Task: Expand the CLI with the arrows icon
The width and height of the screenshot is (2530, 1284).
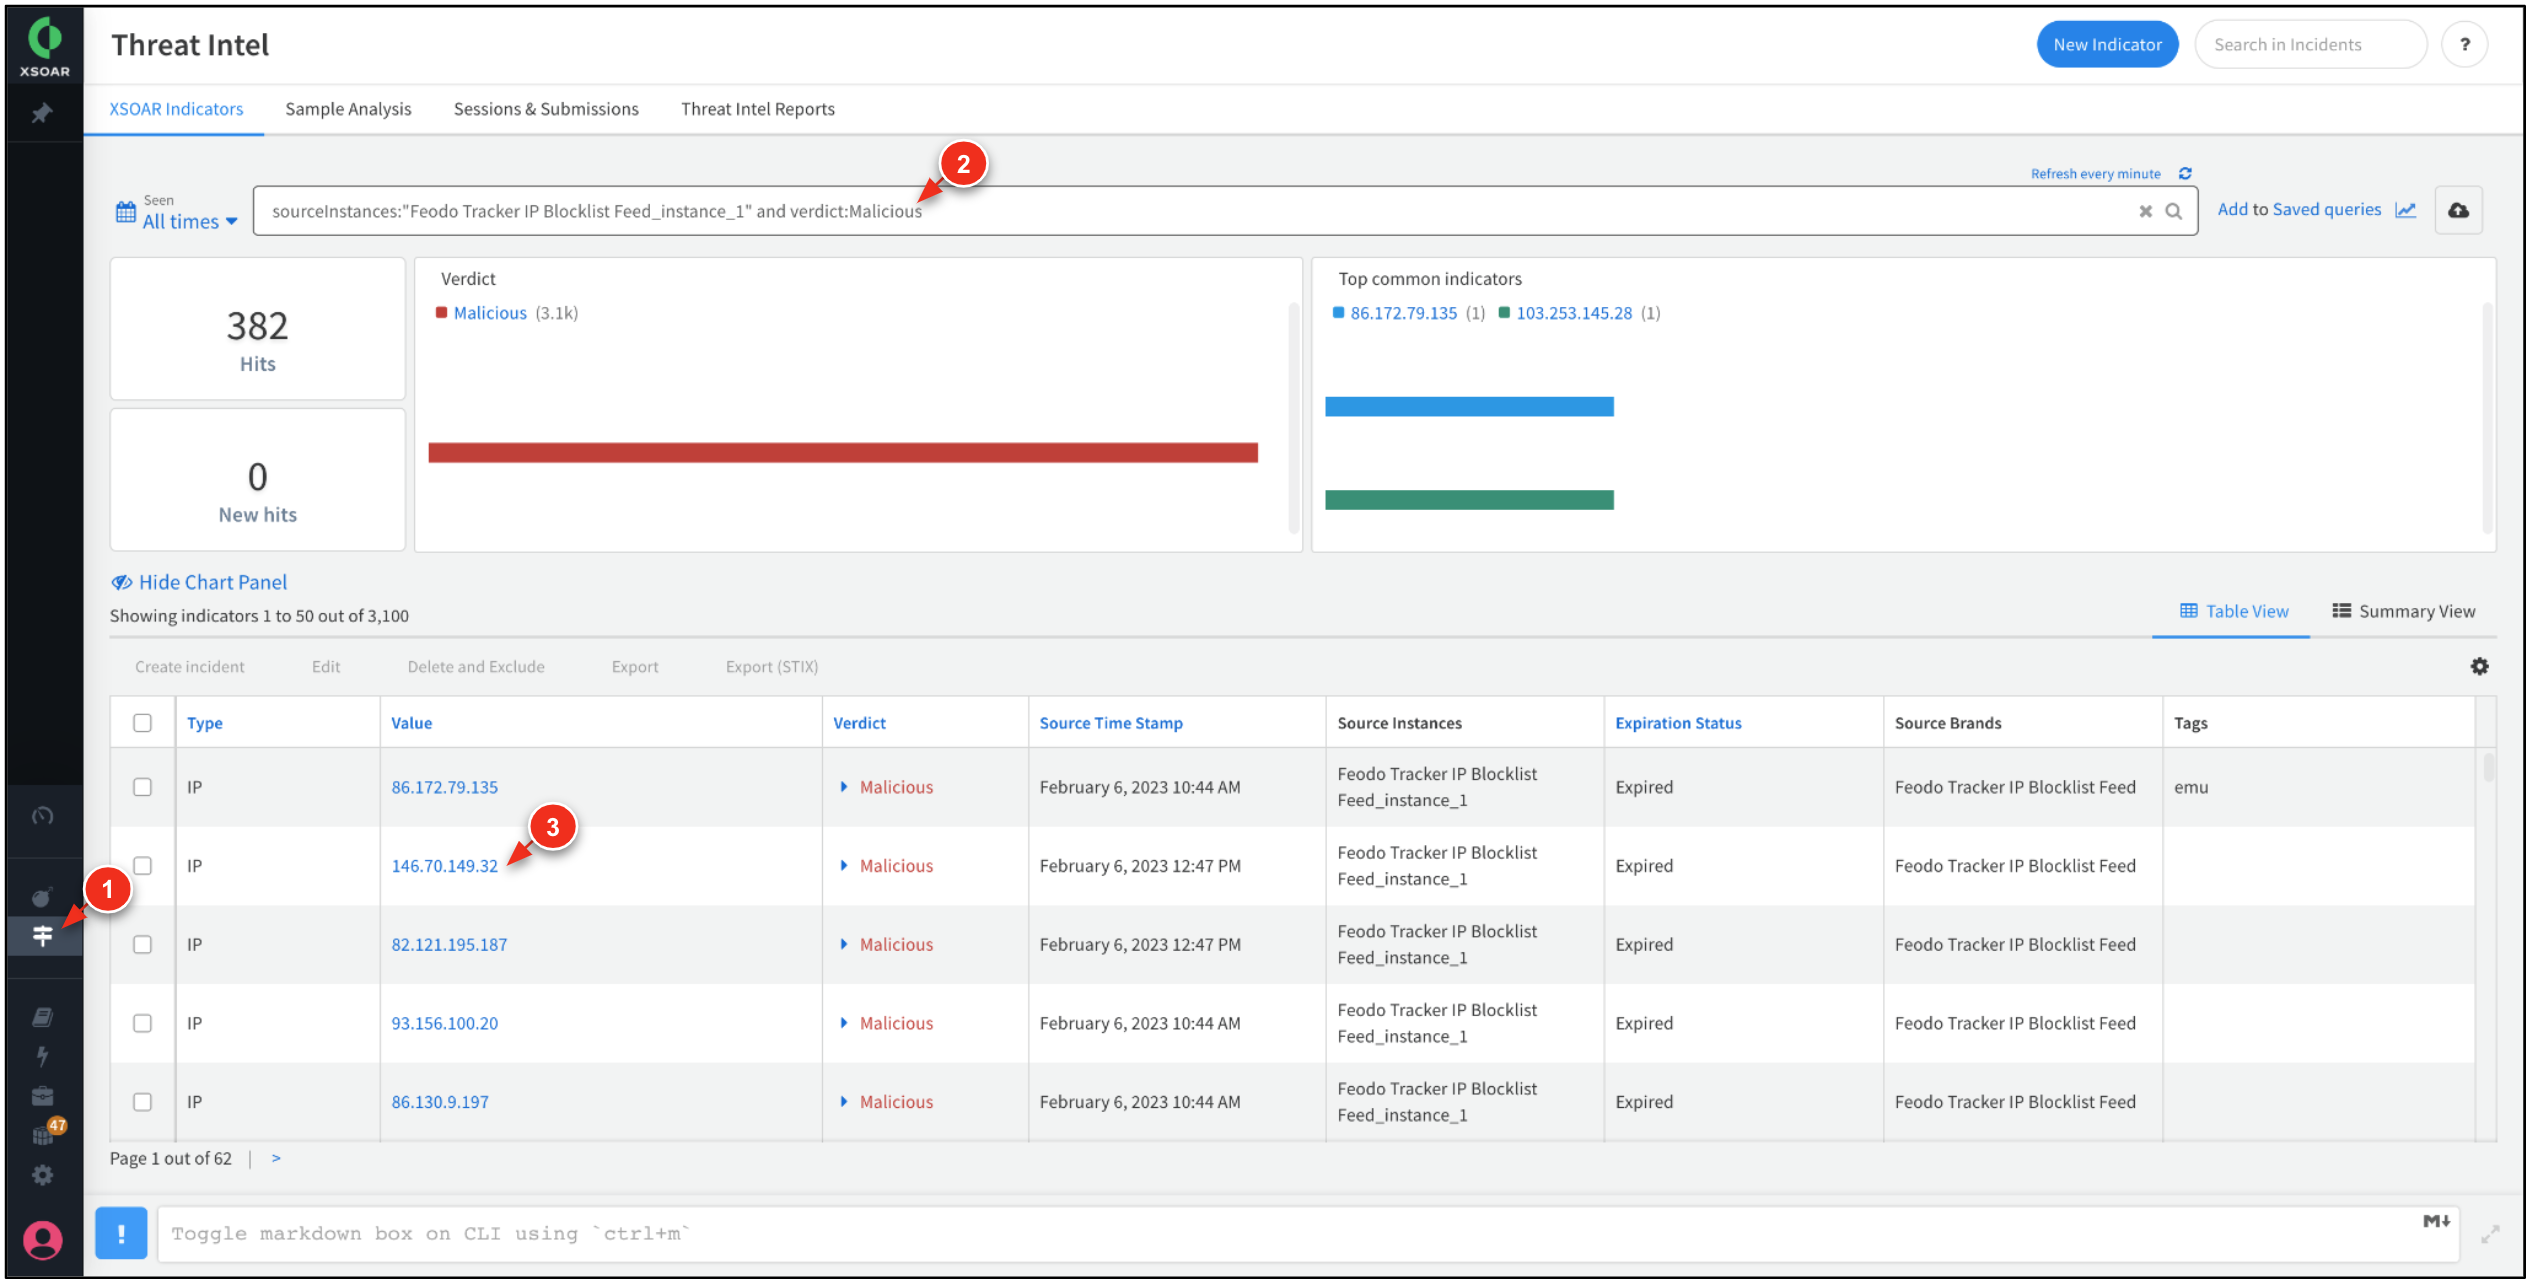Action: tap(2489, 1235)
